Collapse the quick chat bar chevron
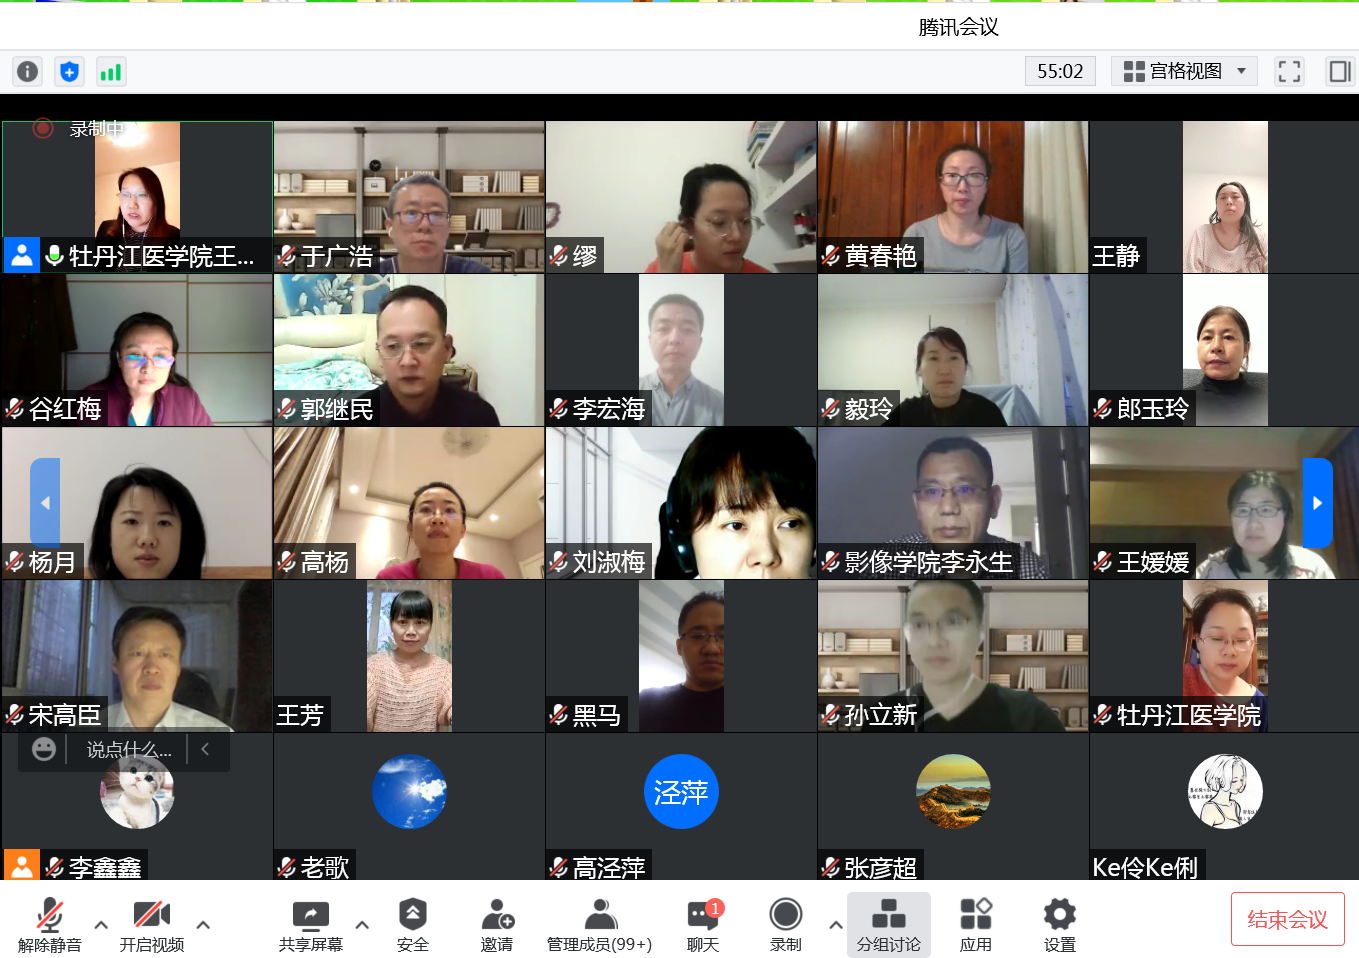 205,749
